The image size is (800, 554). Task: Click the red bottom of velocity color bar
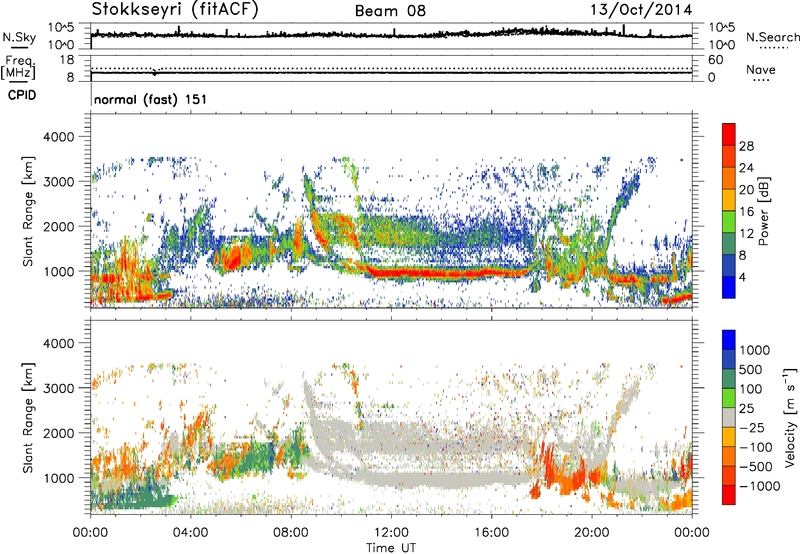pyautogui.click(x=729, y=495)
